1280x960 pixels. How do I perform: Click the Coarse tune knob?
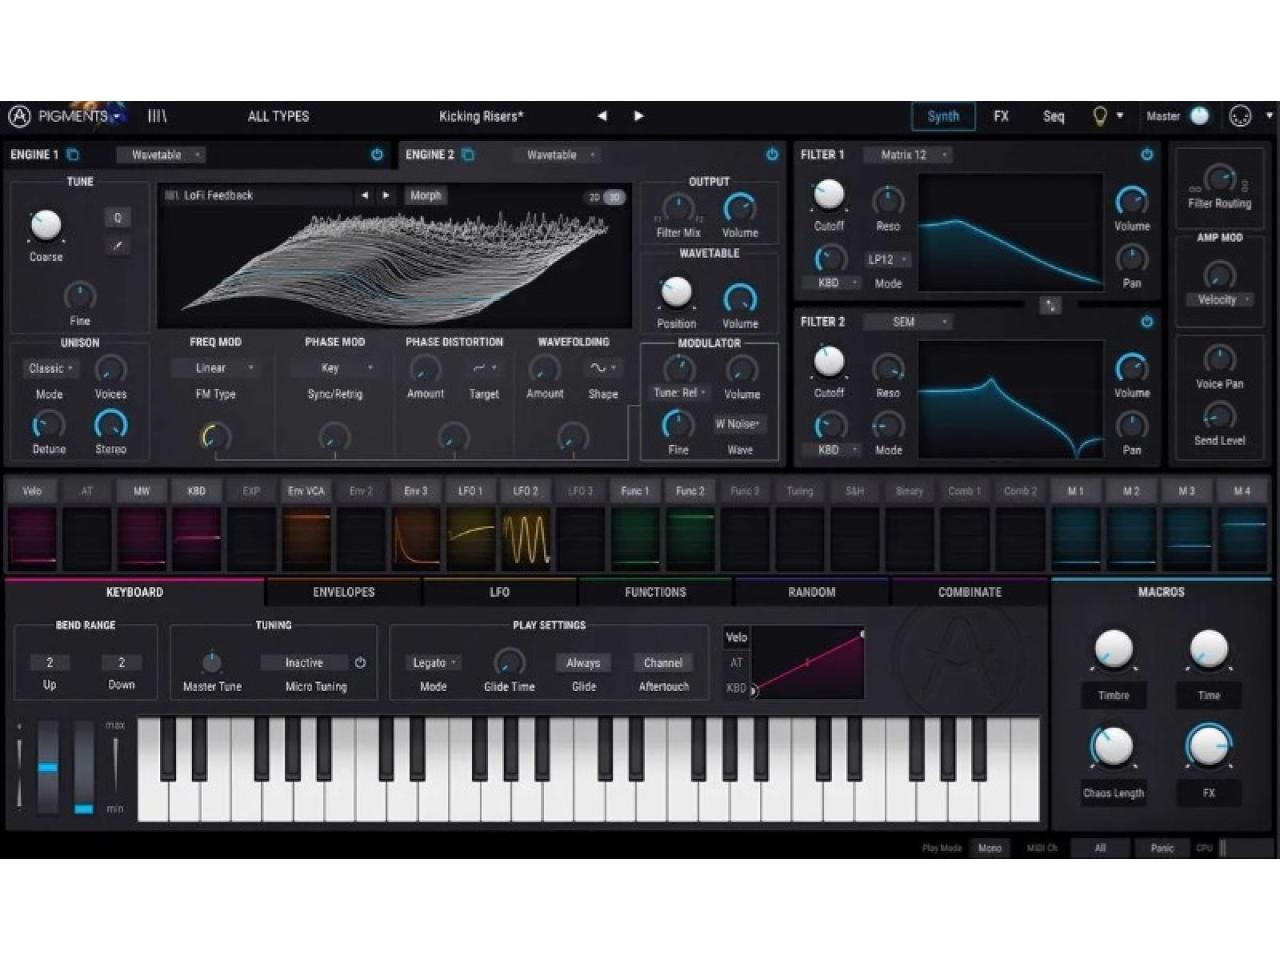coord(46,226)
